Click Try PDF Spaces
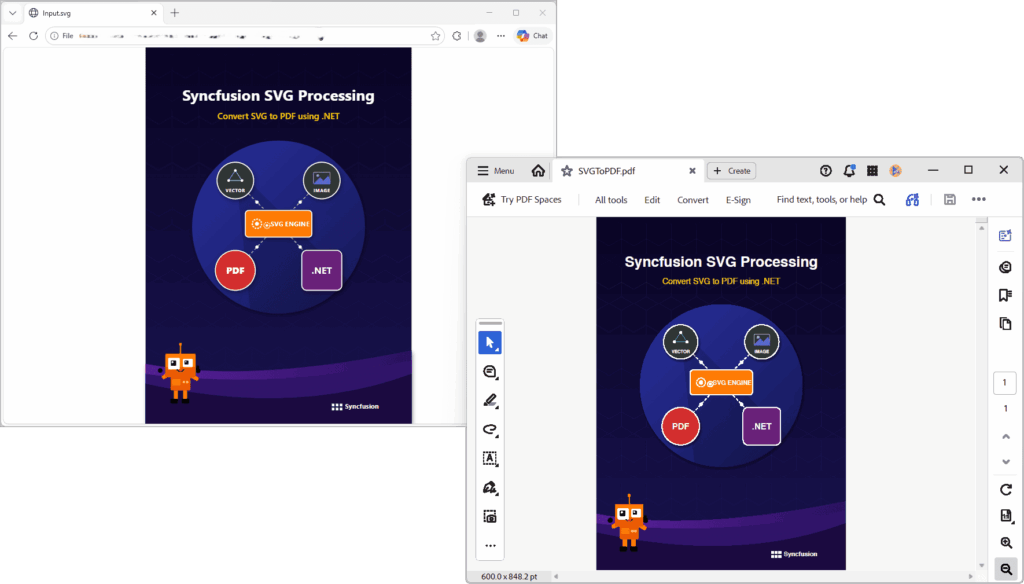Image resolution: width=1024 pixels, height=584 pixels. (522, 199)
